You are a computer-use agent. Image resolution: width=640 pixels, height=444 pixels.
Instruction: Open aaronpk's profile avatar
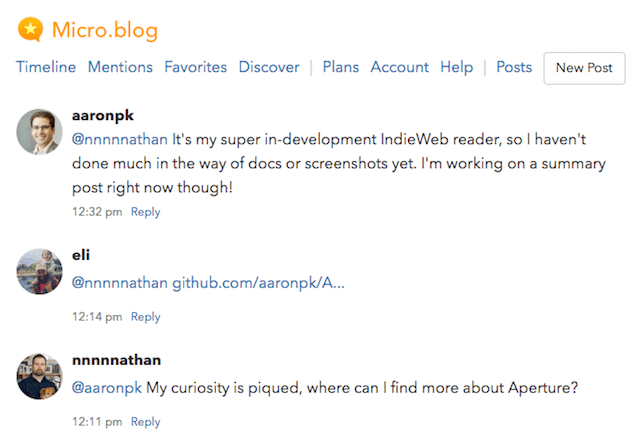(x=40, y=132)
